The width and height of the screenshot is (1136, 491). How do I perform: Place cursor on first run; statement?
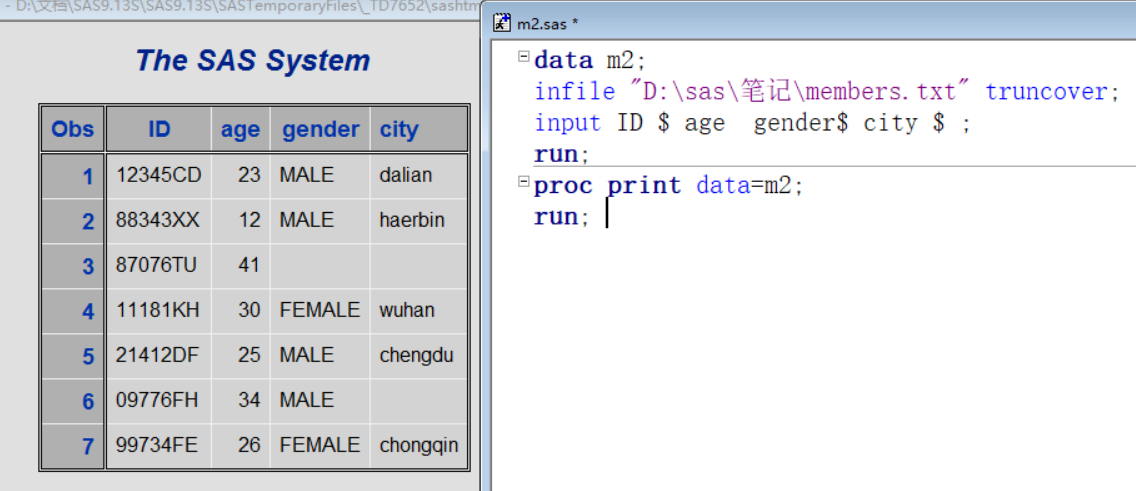561,154
